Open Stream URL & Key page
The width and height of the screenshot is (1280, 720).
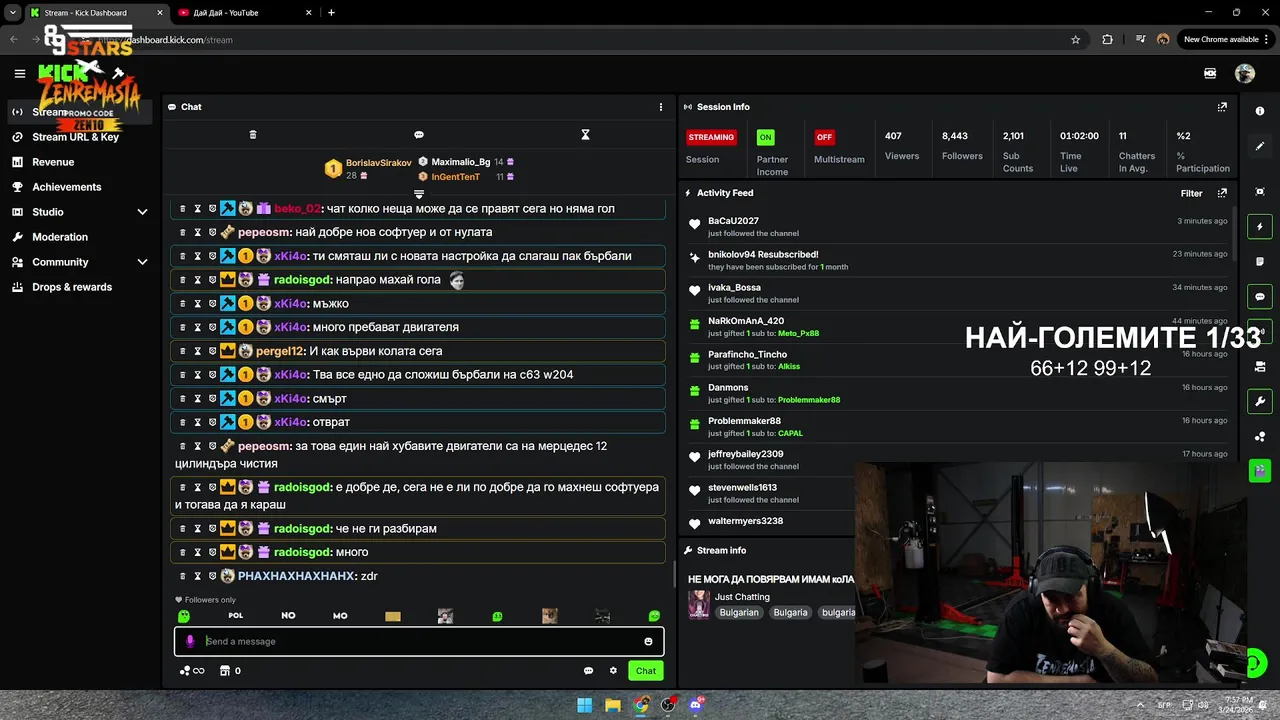(x=75, y=137)
